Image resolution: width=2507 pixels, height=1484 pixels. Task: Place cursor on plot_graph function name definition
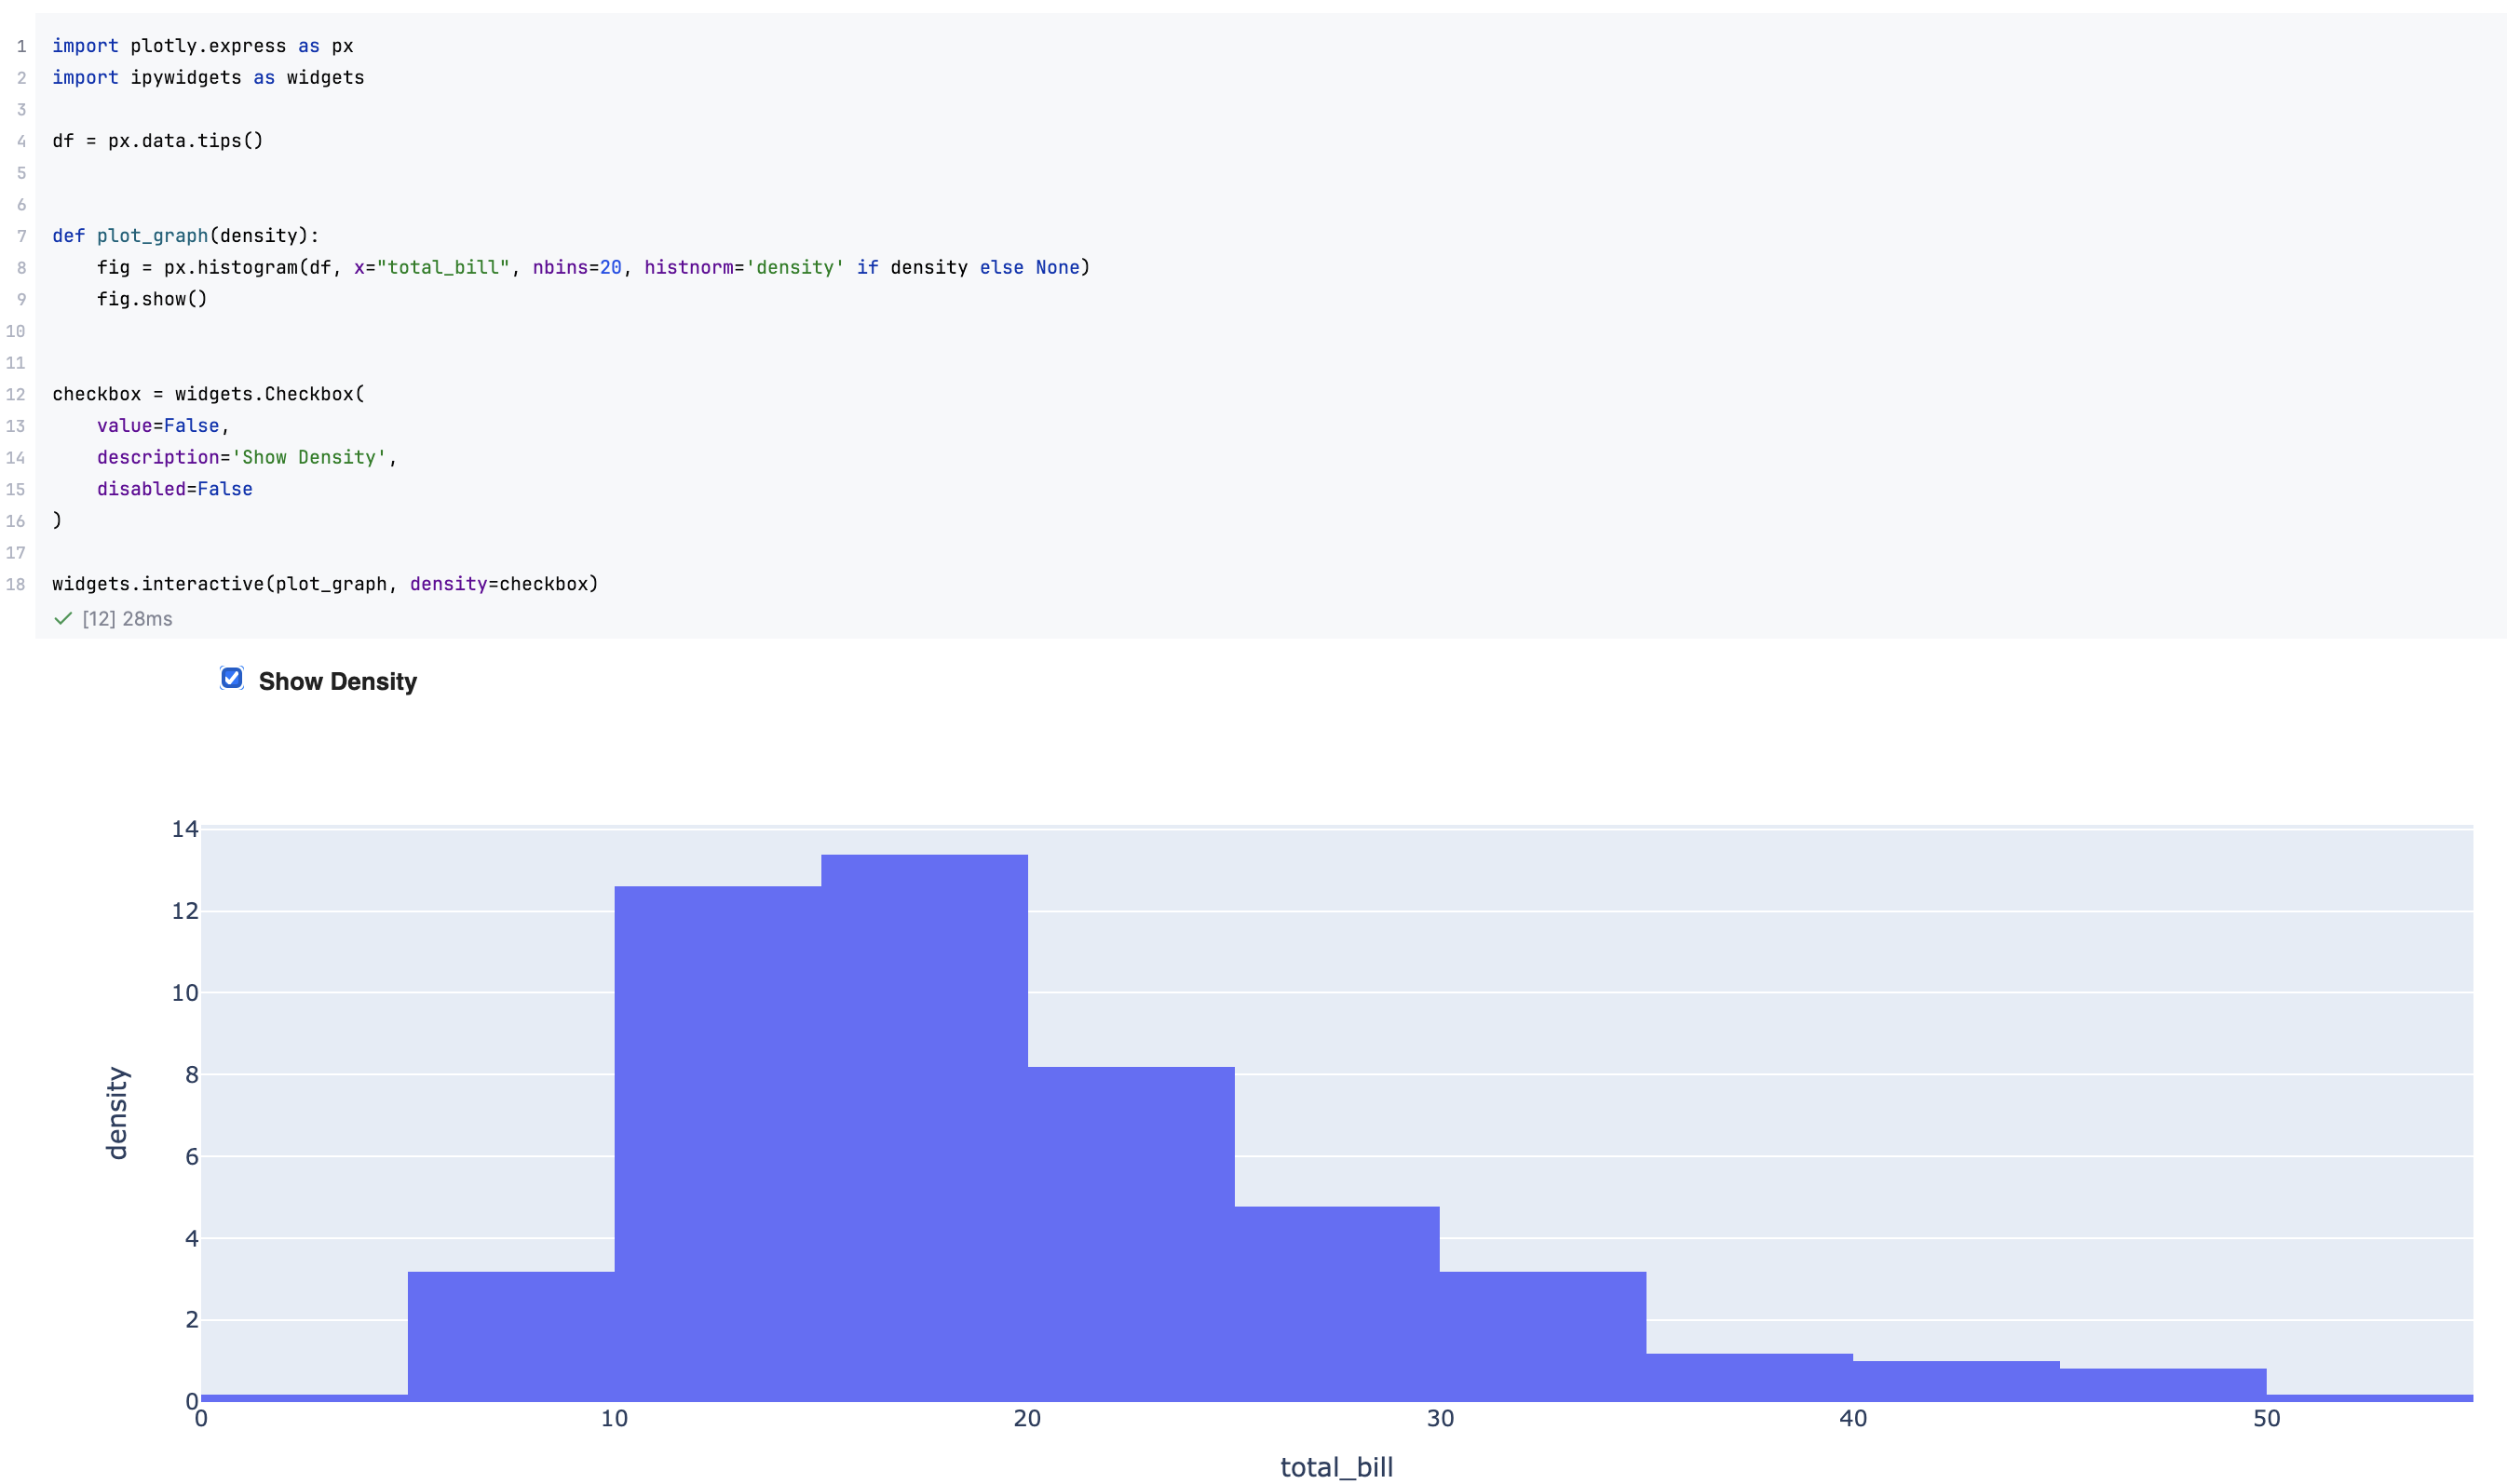[152, 236]
